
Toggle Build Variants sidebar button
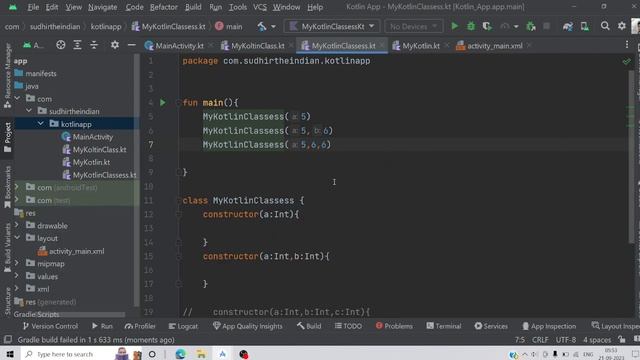tap(7, 248)
